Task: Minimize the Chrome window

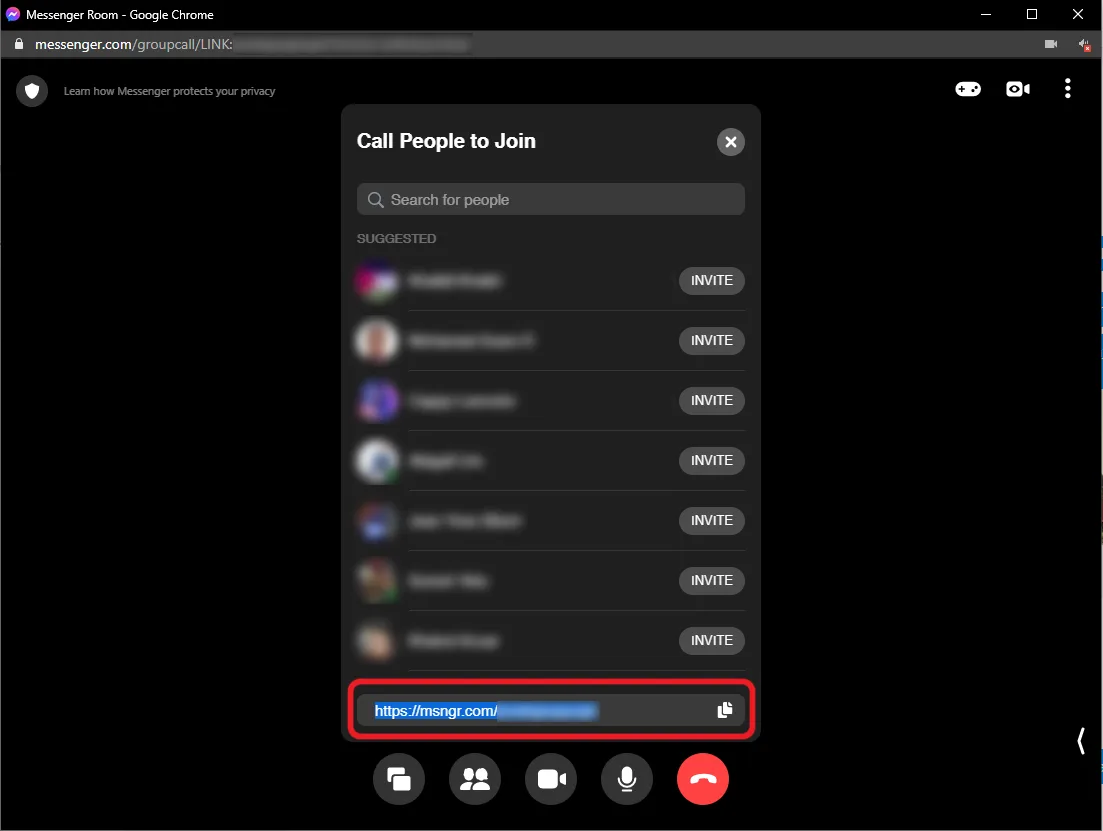Action: coord(986,14)
